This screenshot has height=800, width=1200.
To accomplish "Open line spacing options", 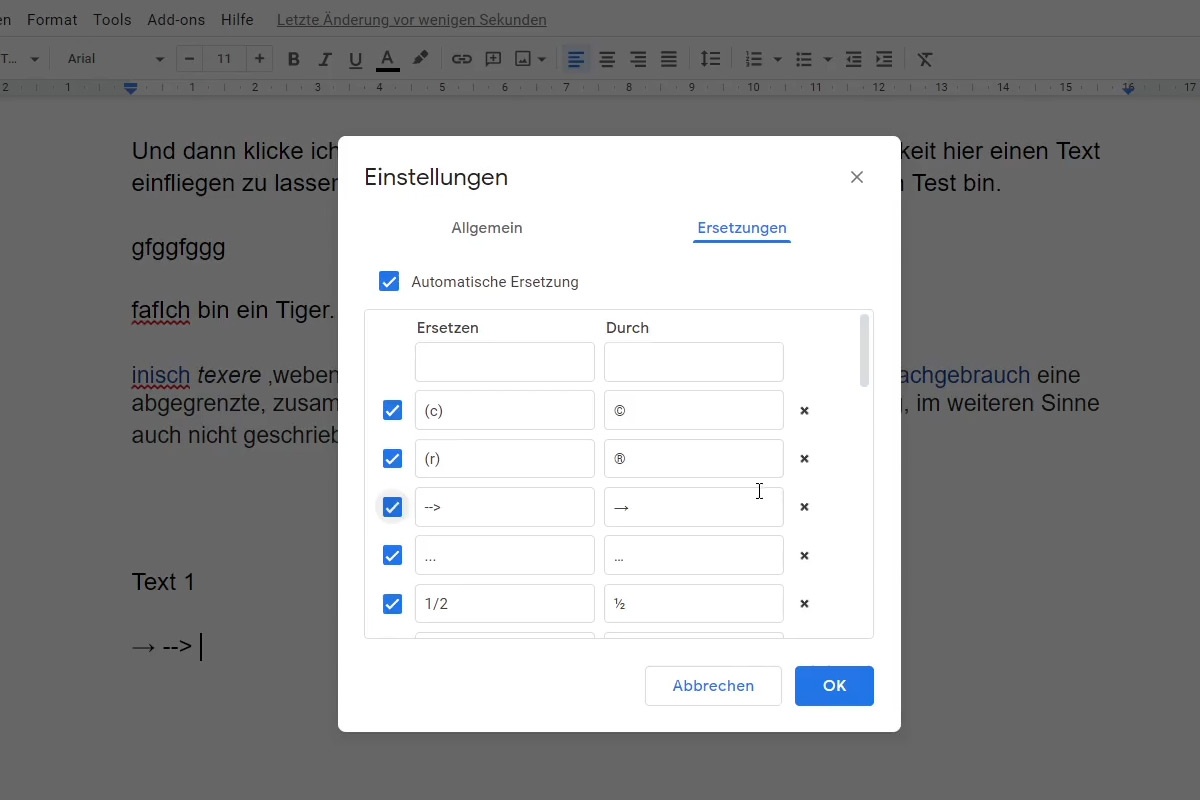I will pyautogui.click(x=710, y=59).
